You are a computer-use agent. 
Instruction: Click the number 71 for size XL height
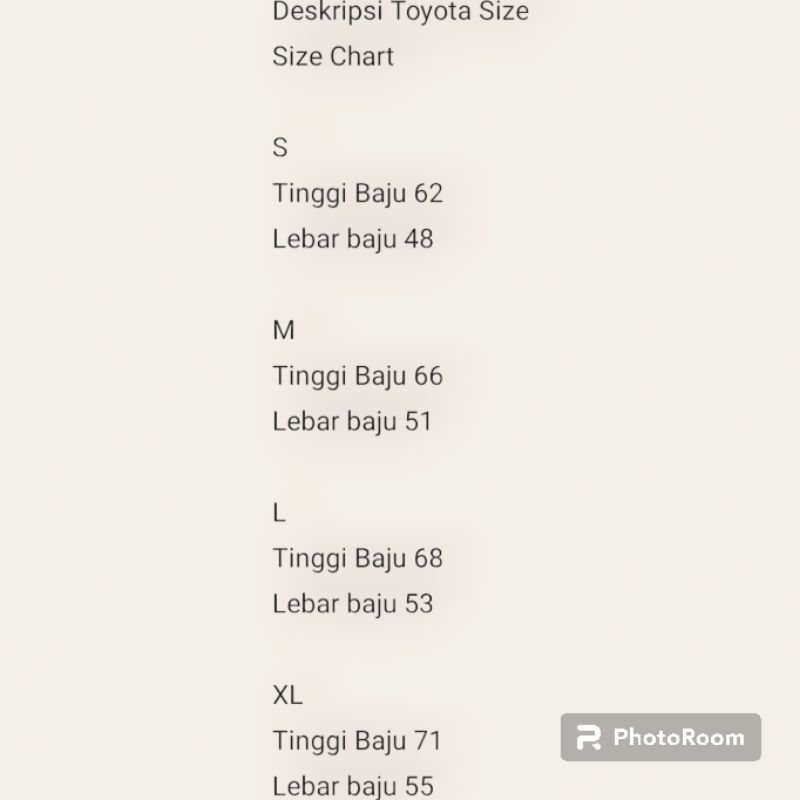click(x=427, y=741)
